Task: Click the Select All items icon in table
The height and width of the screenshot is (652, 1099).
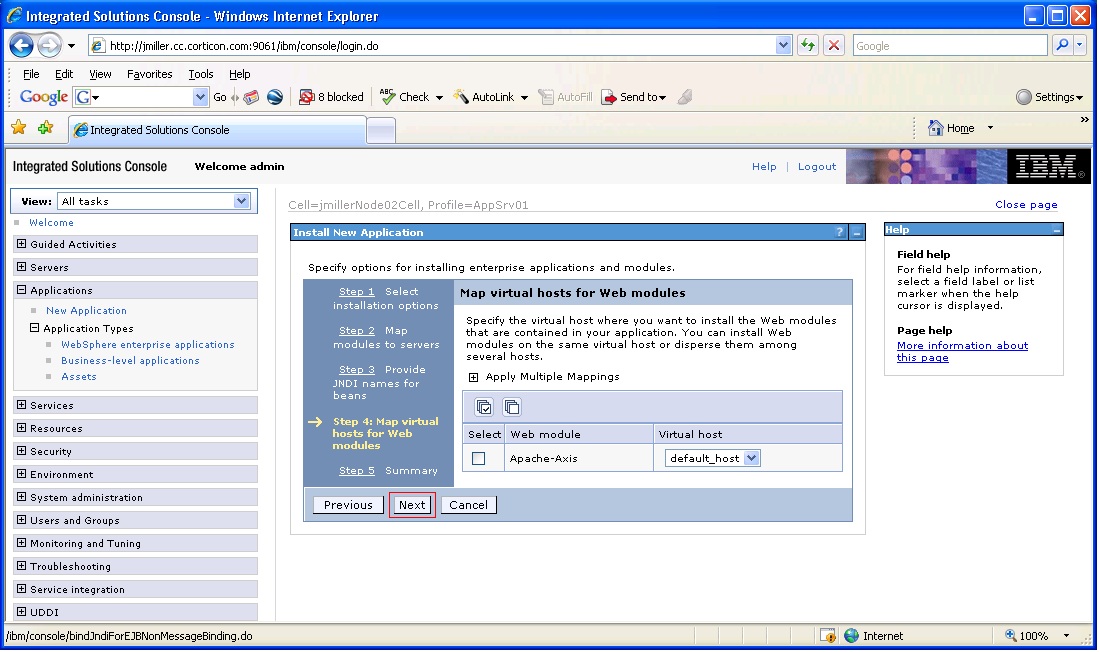Action: click(484, 407)
